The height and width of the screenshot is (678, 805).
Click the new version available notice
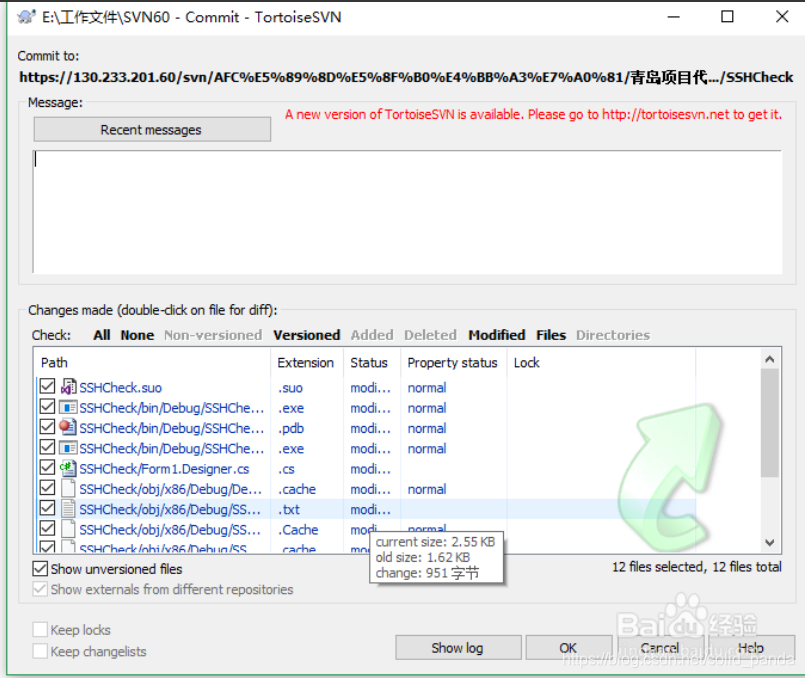coord(533,114)
